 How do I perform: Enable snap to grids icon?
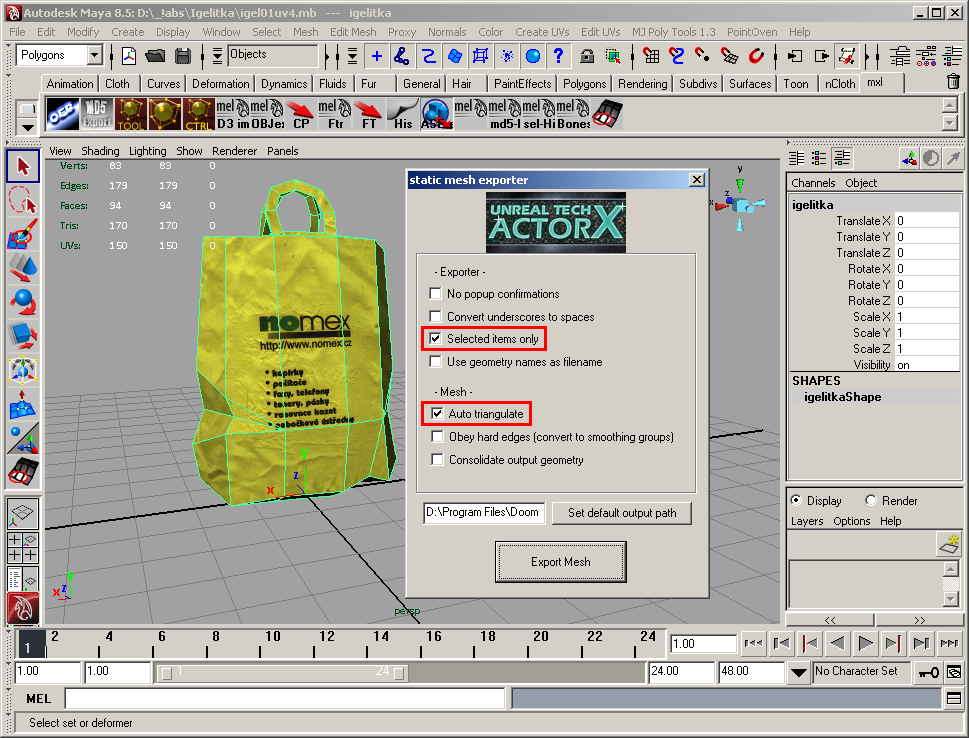[651, 56]
